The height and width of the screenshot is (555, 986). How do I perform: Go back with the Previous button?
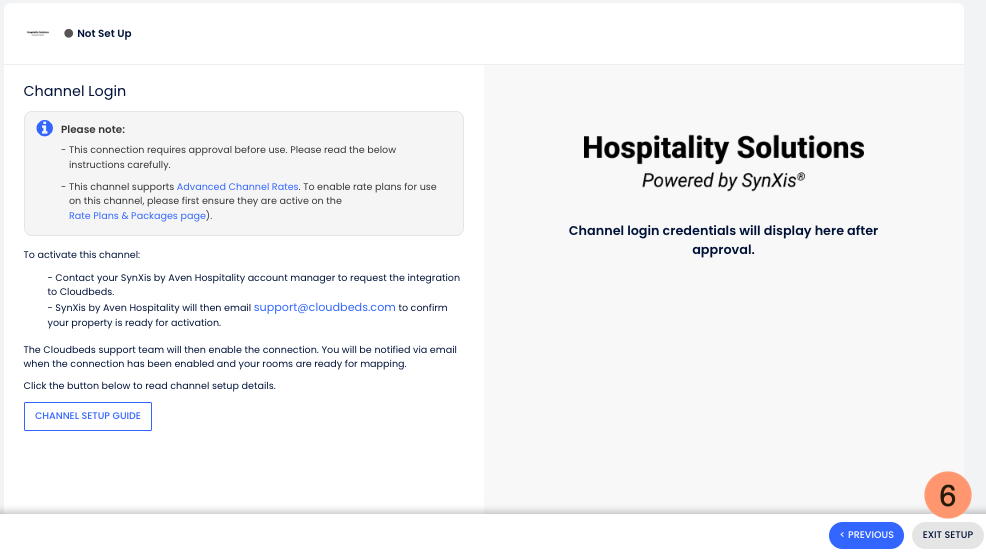pyautogui.click(x=866, y=535)
